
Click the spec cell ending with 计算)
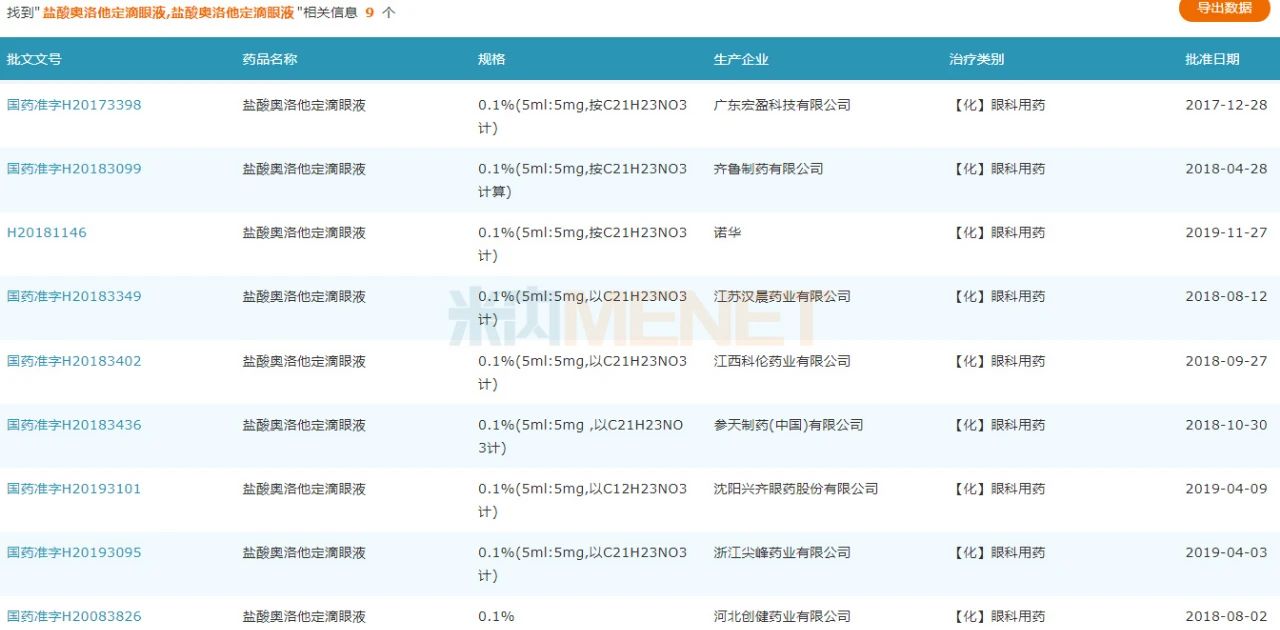pos(583,180)
